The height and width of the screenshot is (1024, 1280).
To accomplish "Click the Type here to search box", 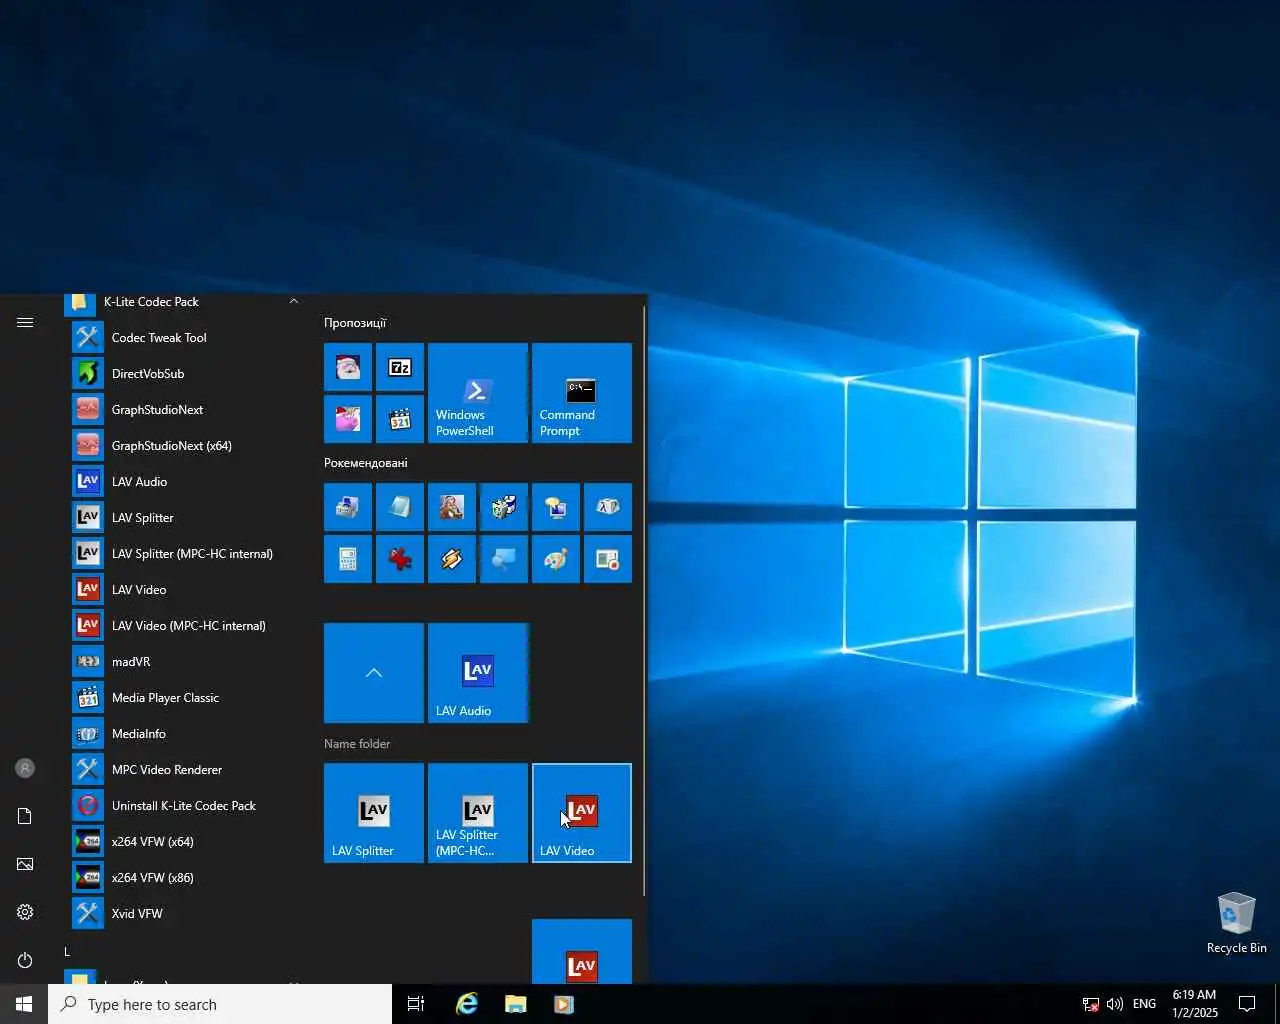I will (220, 1004).
